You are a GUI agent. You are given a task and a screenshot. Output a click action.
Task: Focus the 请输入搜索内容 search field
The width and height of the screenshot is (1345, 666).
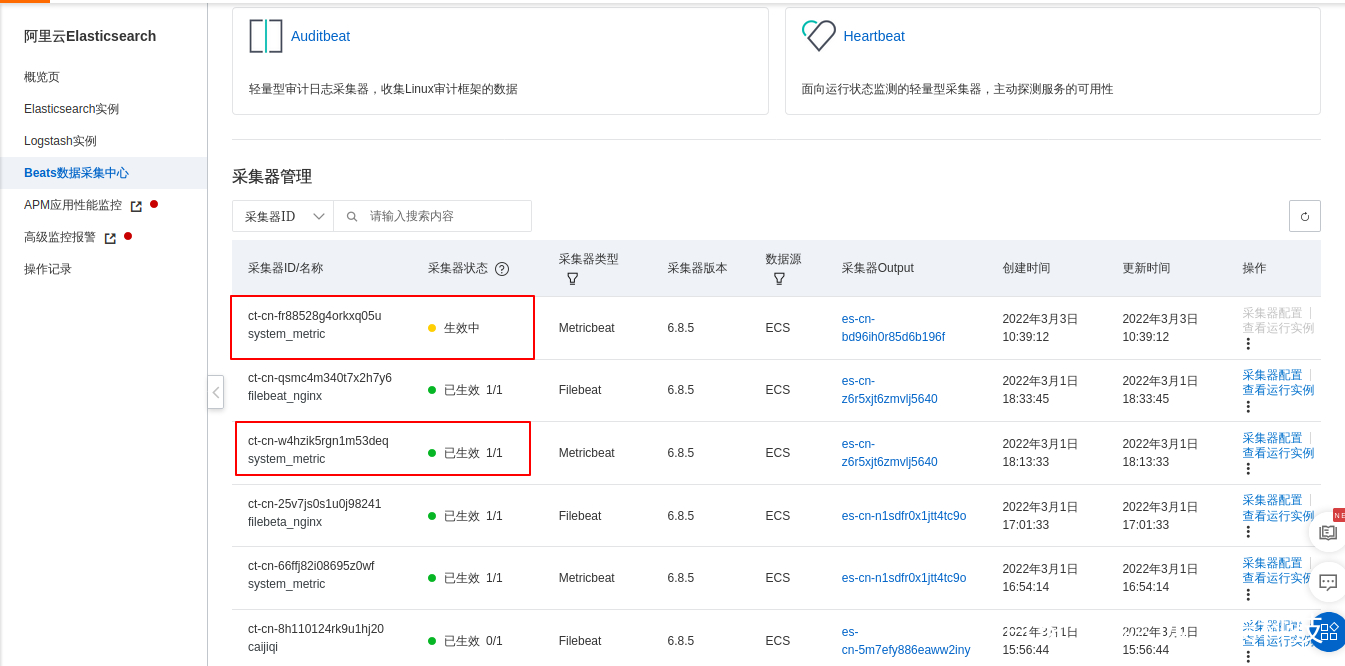pos(433,216)
